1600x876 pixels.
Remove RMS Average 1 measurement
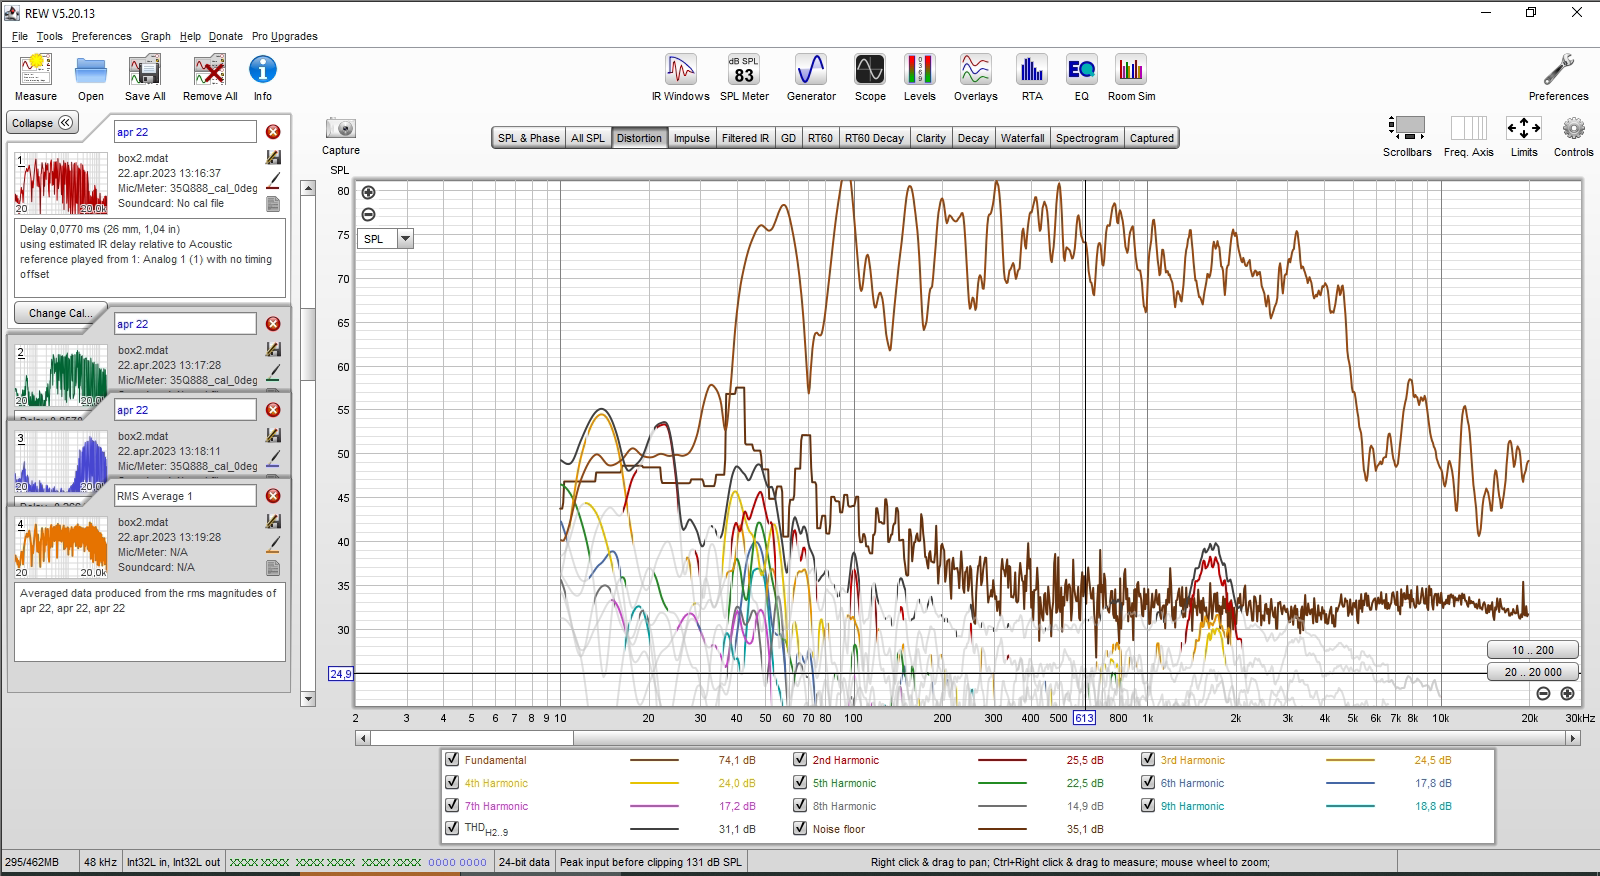(273, 496)
